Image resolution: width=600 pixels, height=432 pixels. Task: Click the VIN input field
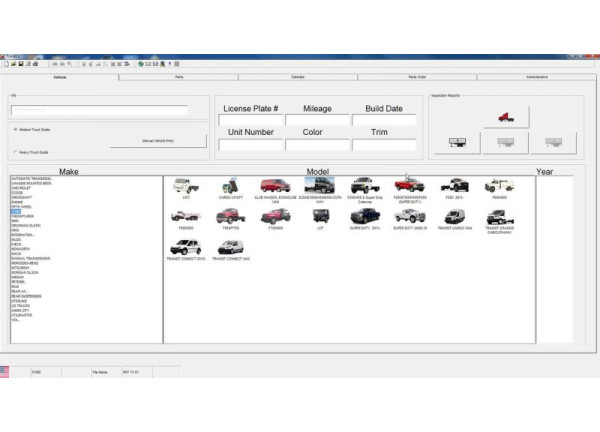point(99,110)
